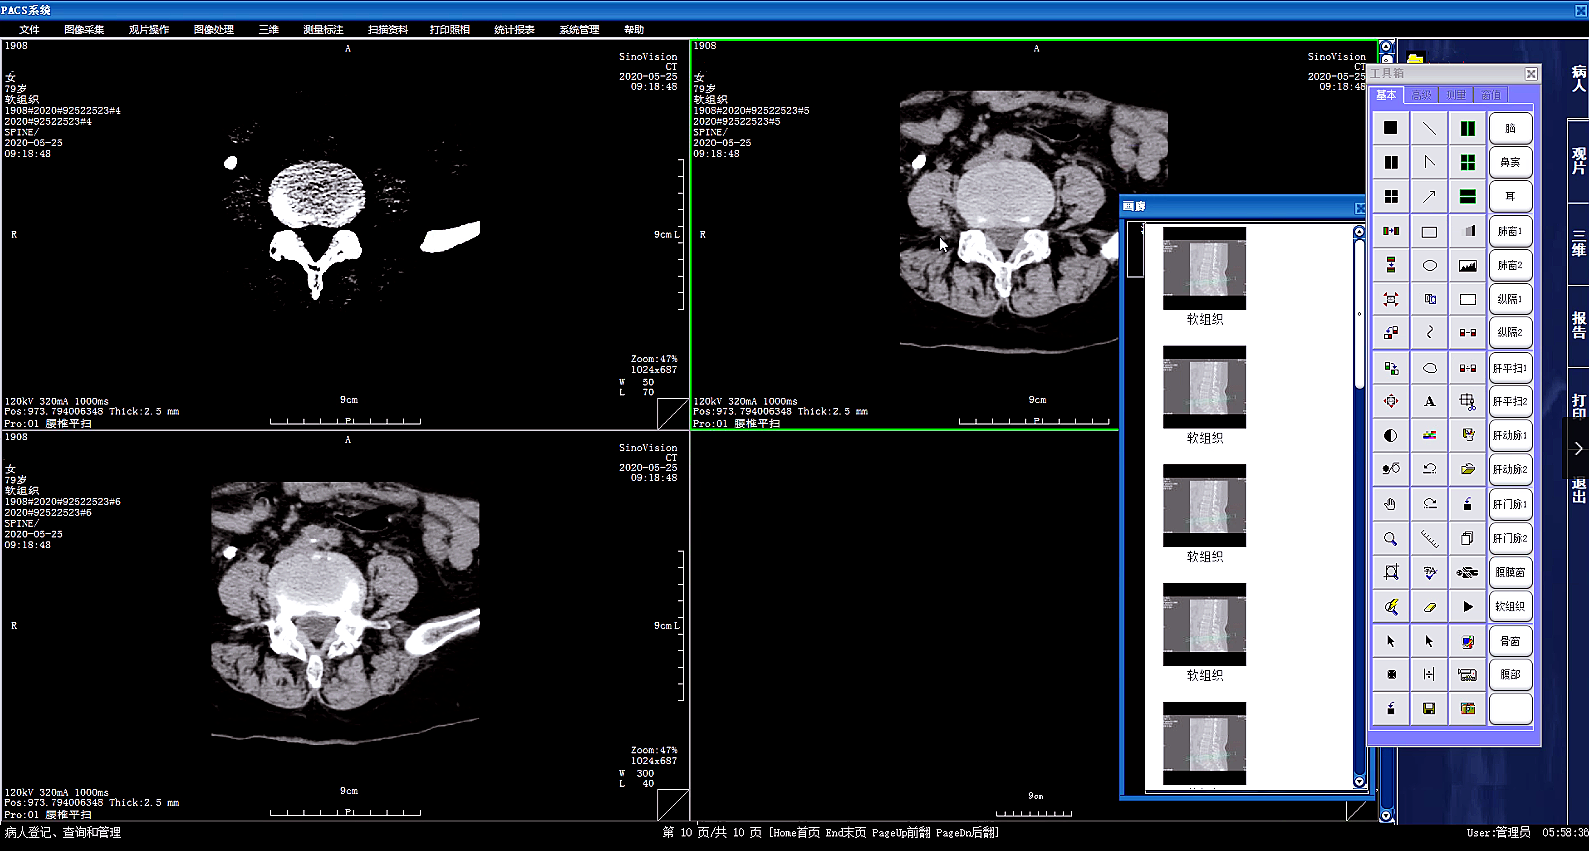Choose the green two-row layout icon
1589x851 pixels.
(1467, 197)
